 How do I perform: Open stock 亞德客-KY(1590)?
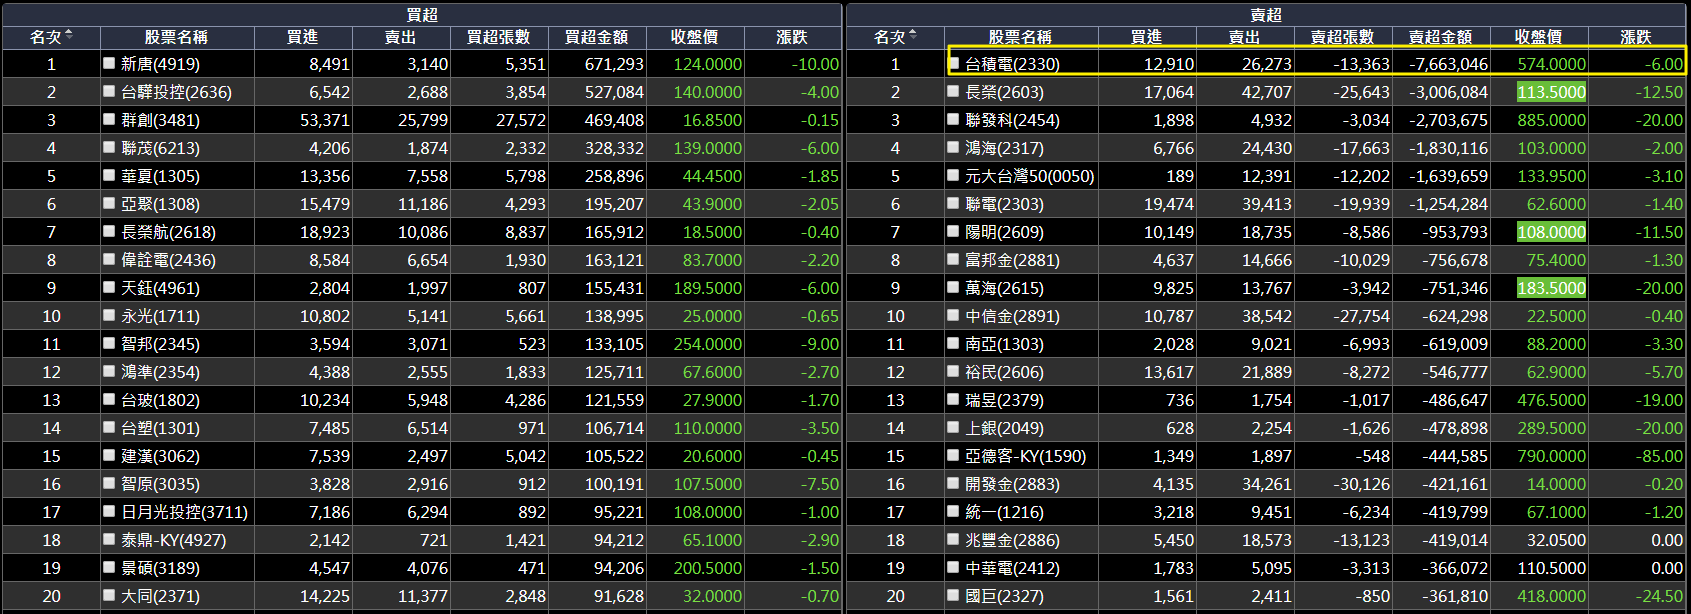(x=1025, y=456)
